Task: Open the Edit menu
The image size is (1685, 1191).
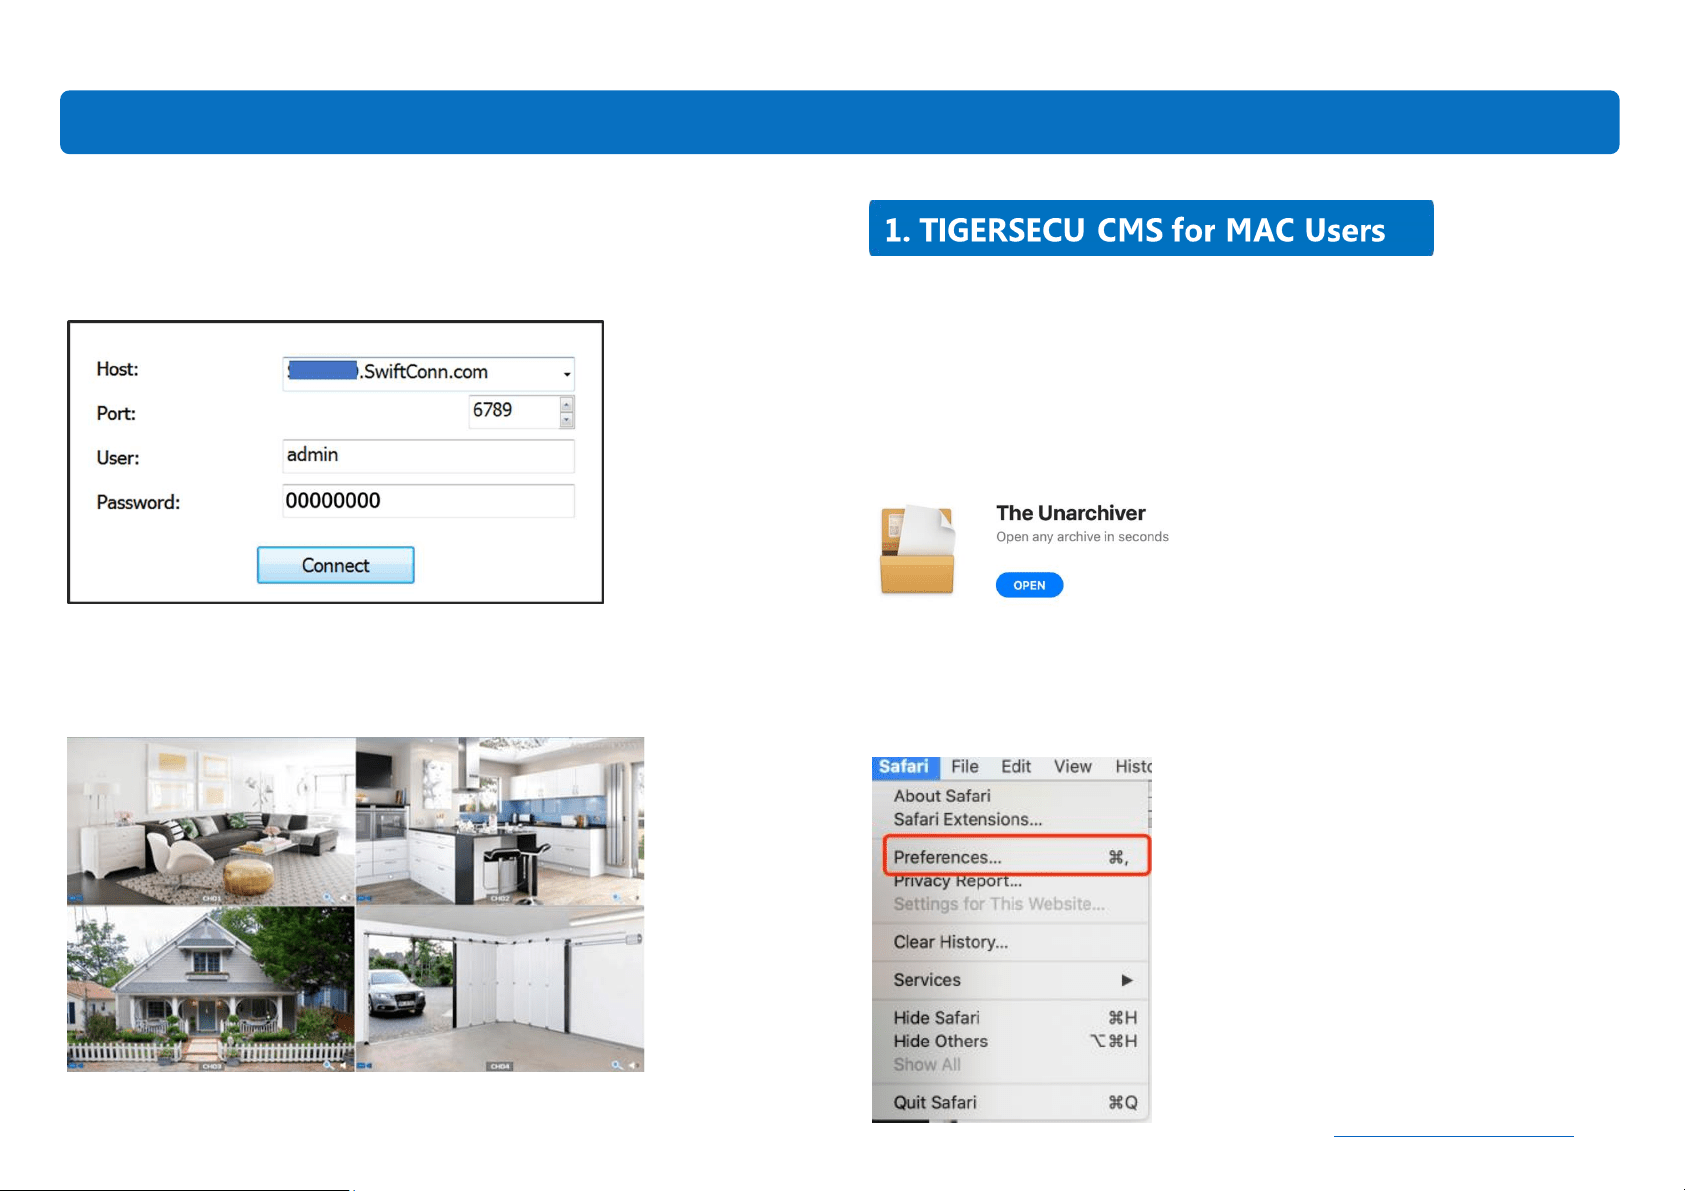Action: coord(1016,767)
